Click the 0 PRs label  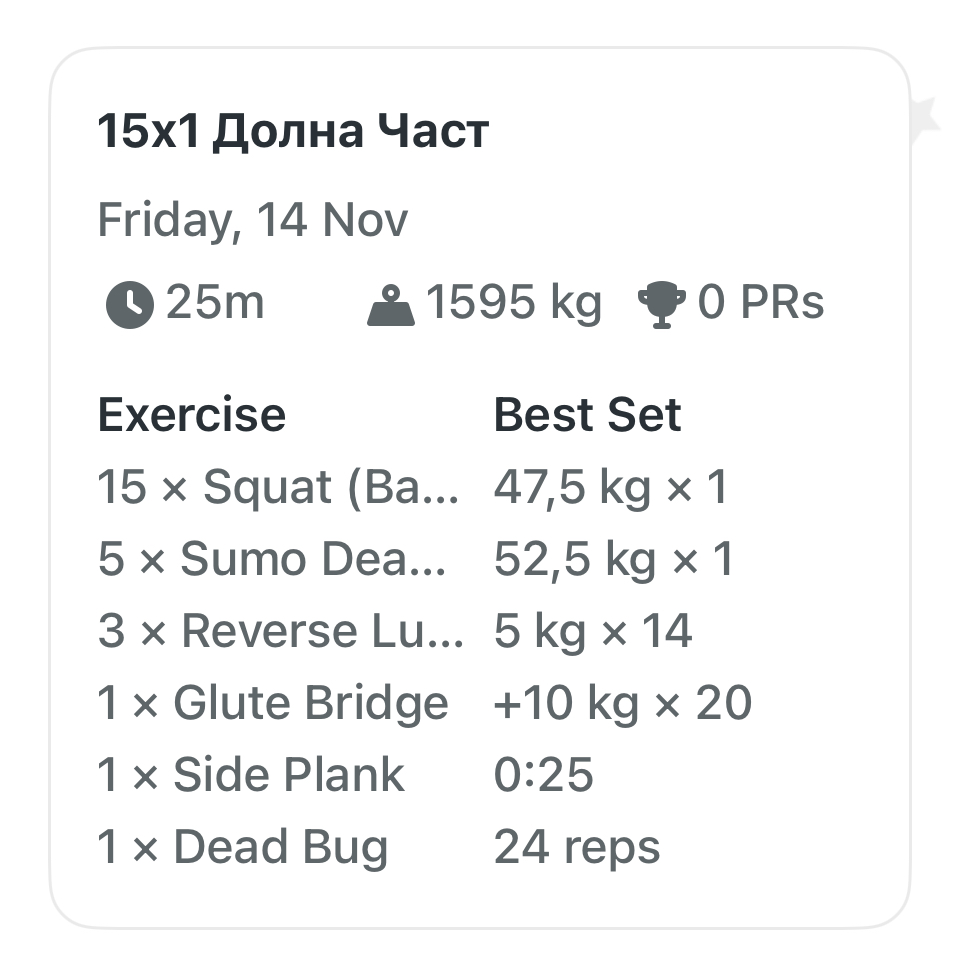point(761,304)
